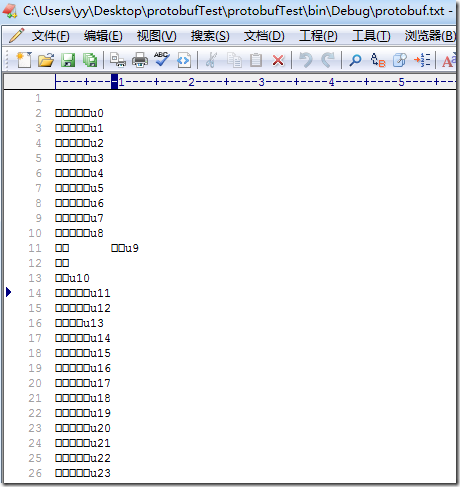Click the New document toolbar icon
460x487 pixels.
(x=24, y=60)
